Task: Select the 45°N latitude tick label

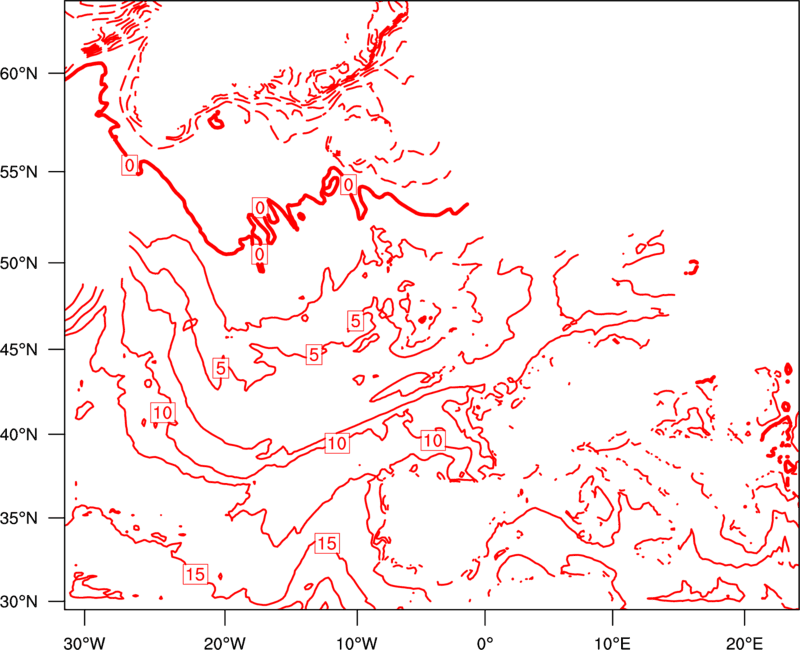Action: click(x=19, y=350)
